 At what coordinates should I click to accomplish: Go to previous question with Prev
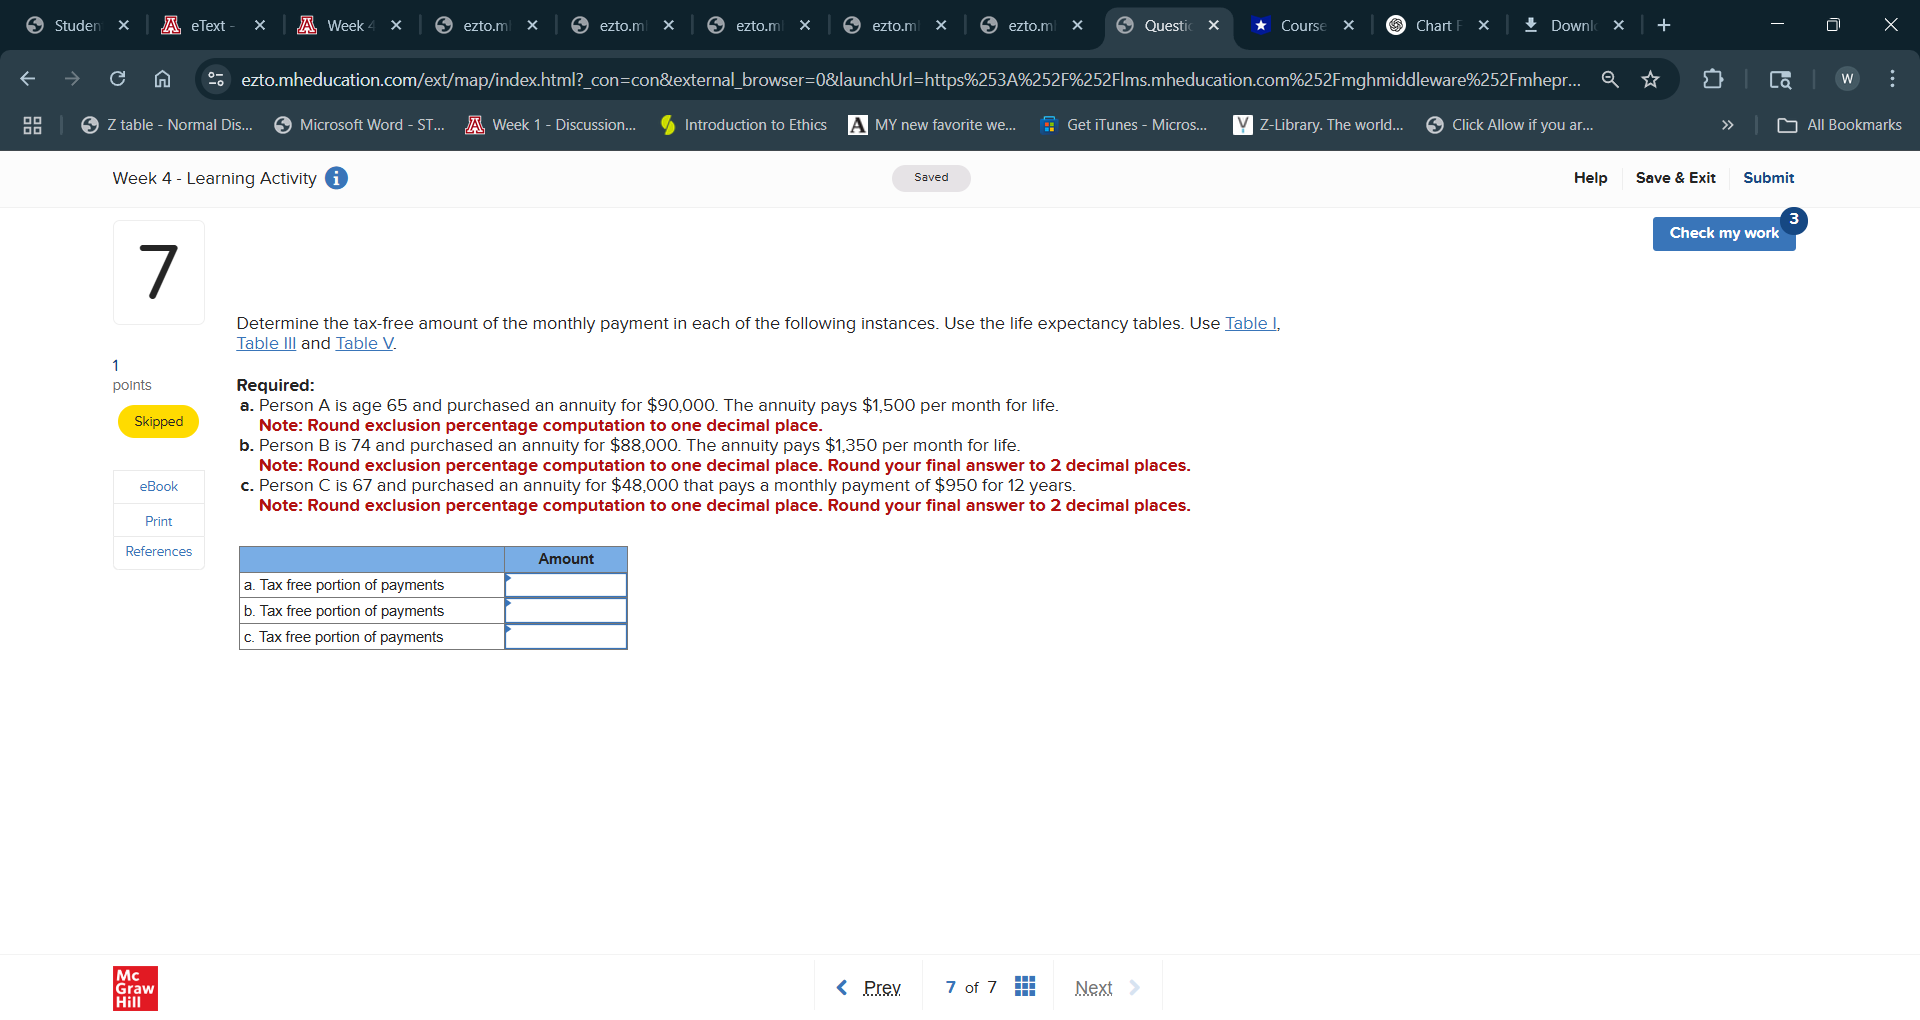869,988
